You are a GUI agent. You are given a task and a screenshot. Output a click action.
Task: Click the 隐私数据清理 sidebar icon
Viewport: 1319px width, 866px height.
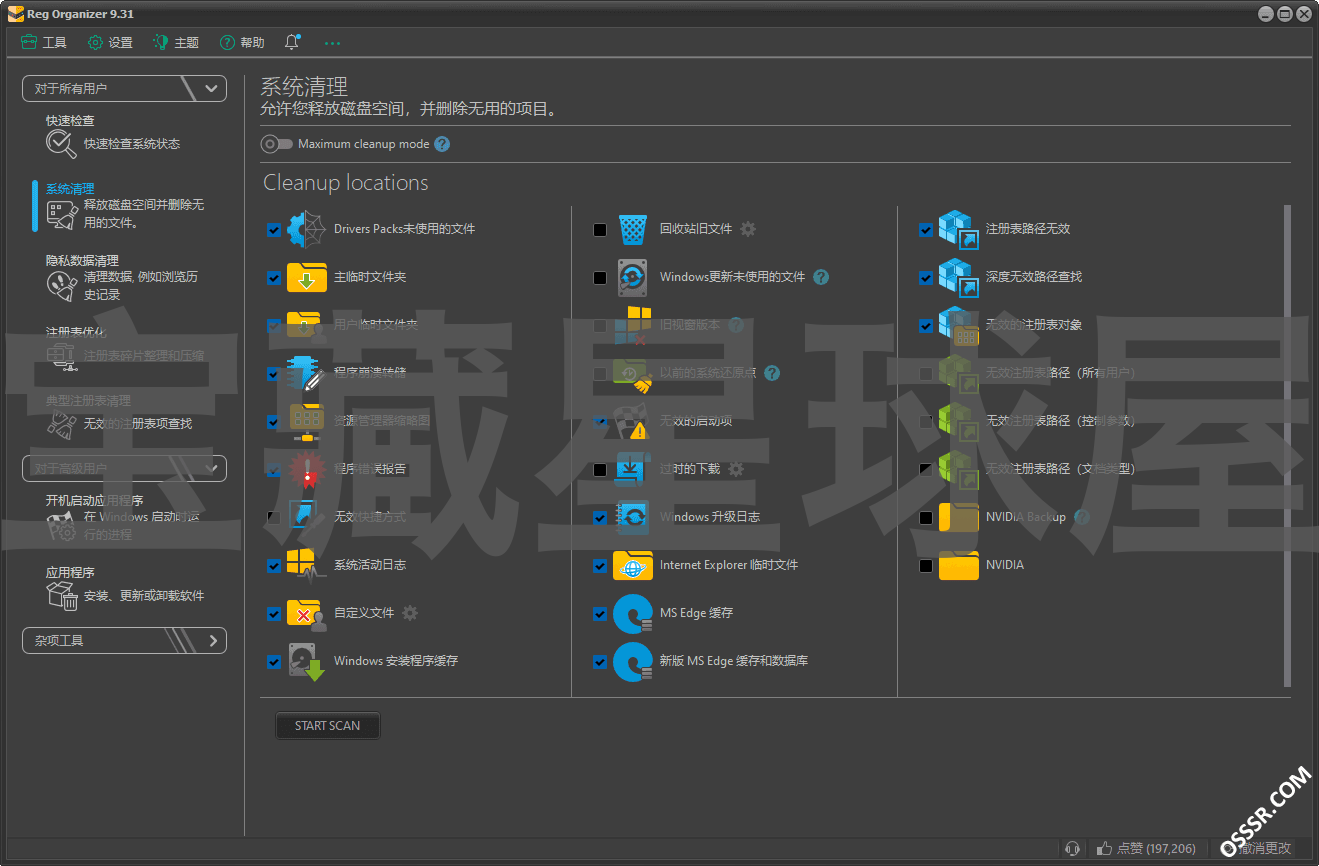(62, 285)
